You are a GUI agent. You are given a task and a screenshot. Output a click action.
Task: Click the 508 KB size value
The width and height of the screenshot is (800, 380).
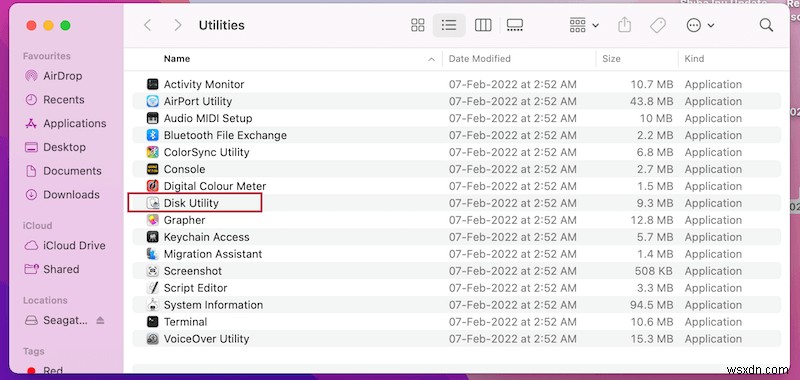654,271
